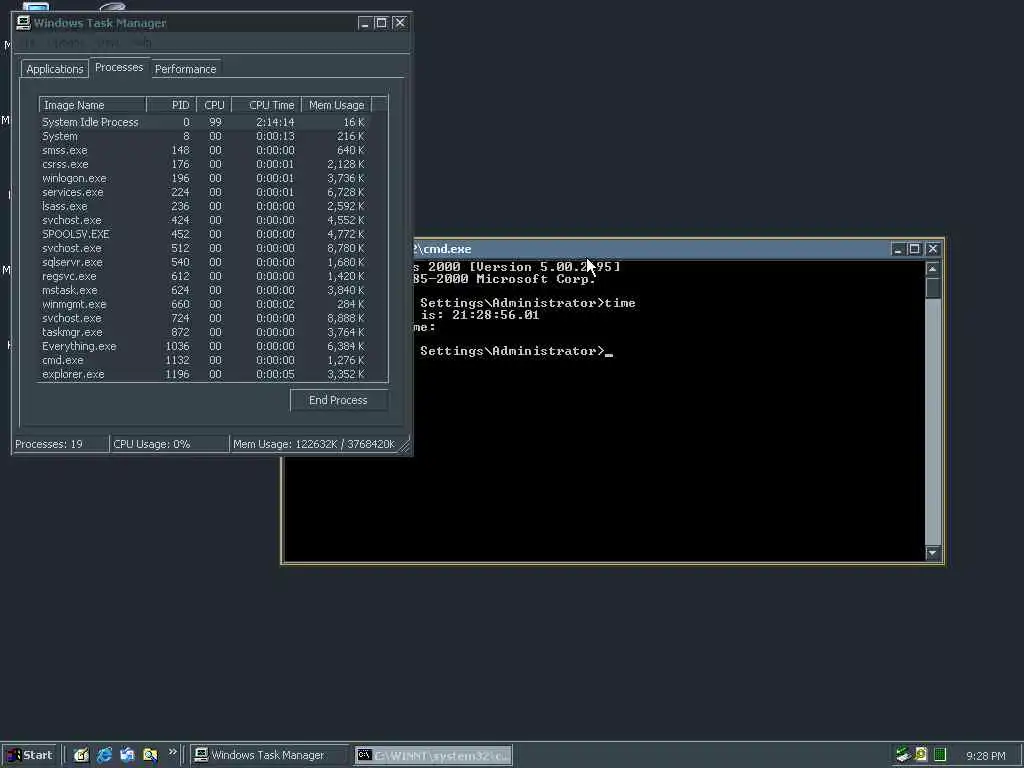Open the Help menu in Task Manager

tap(142, 43)
